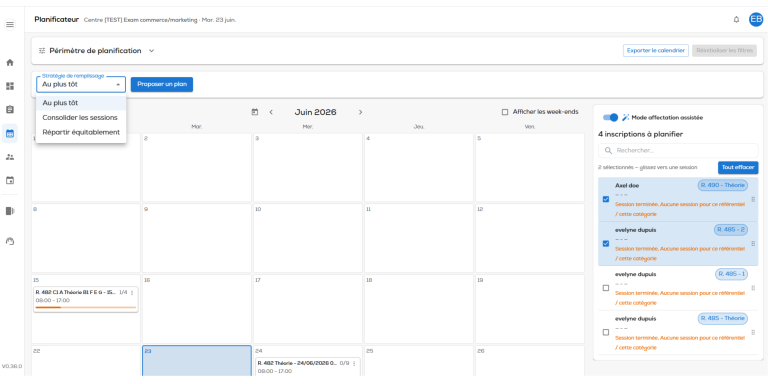Image resolution: width=768 pixels, height=384 pixels.
Task: Click Proposer un plan button
Action: [x=162, y=84]
